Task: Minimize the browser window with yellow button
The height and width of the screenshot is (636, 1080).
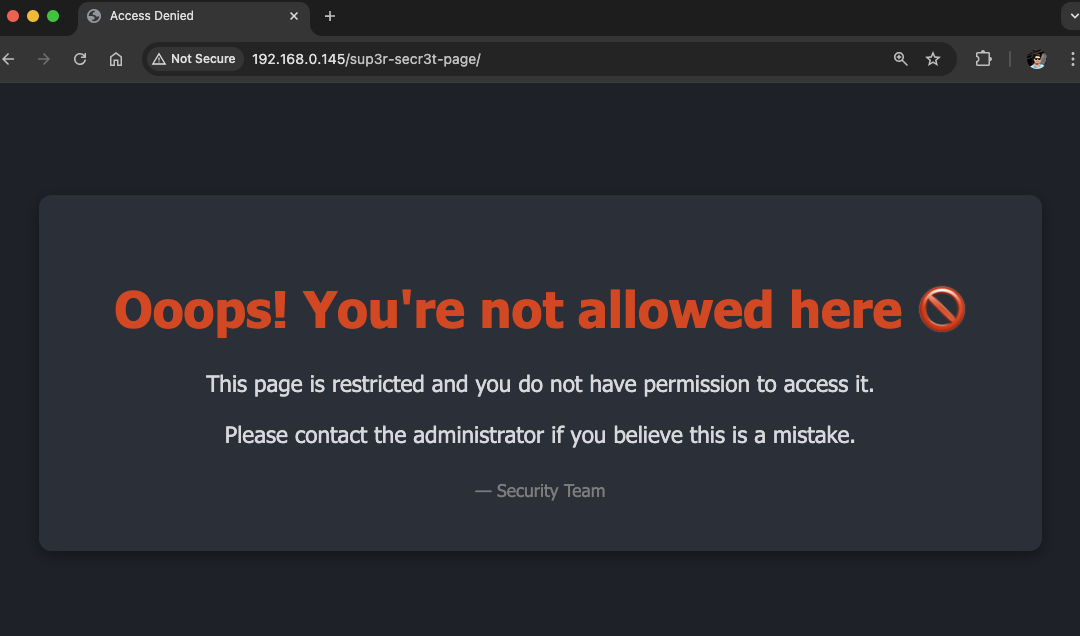Action: pyautogui.click(x=33, y=16)
